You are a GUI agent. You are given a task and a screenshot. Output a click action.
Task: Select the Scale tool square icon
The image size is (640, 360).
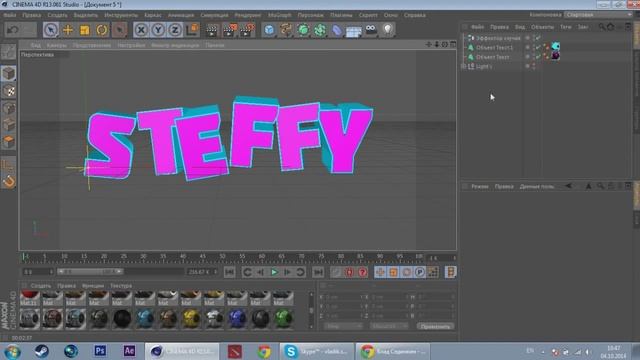tap(85, 30)
